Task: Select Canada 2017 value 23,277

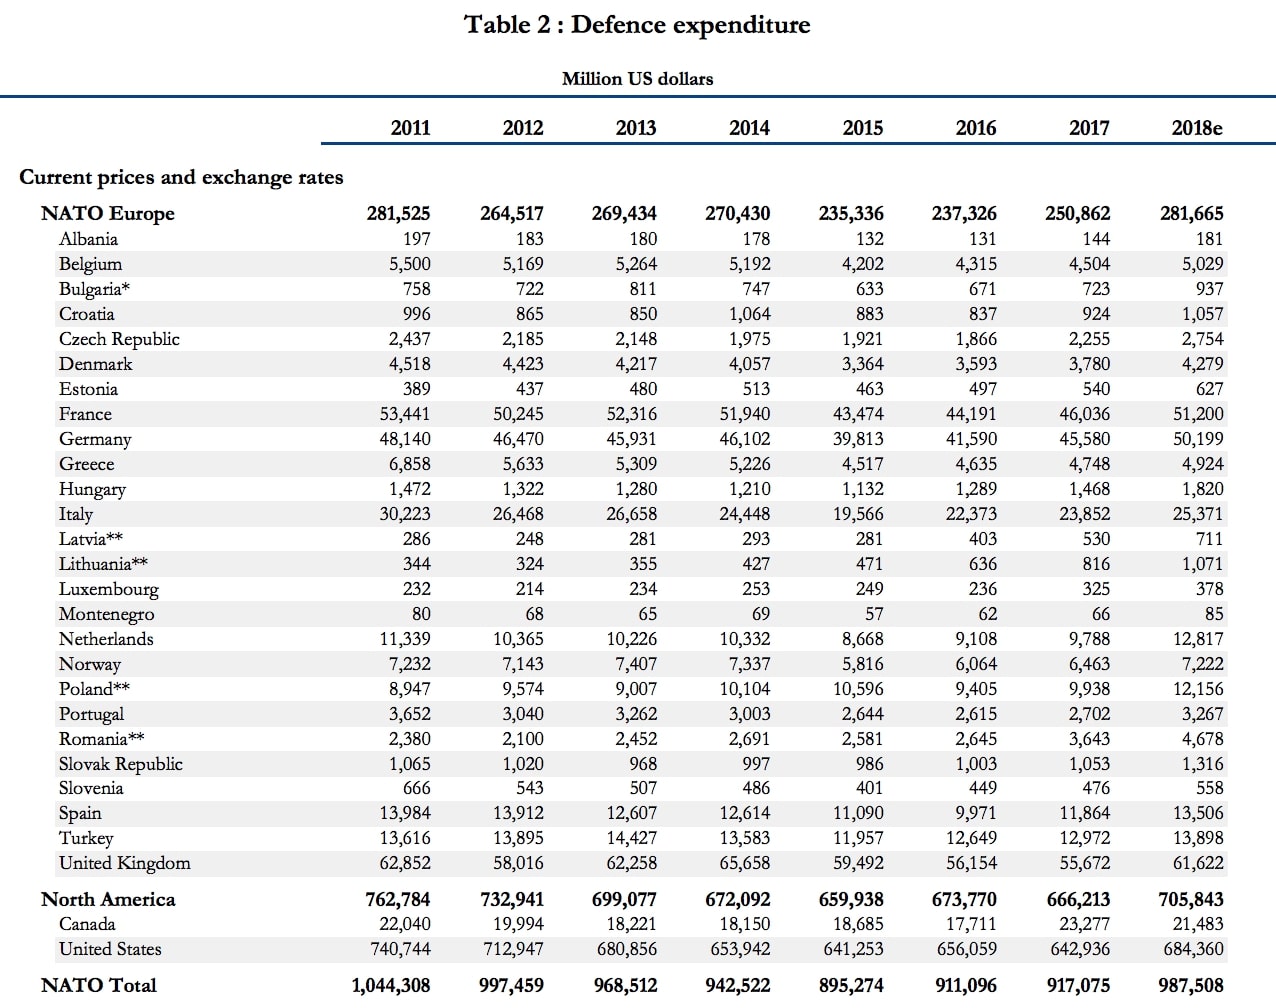Action: point(1084,924)
